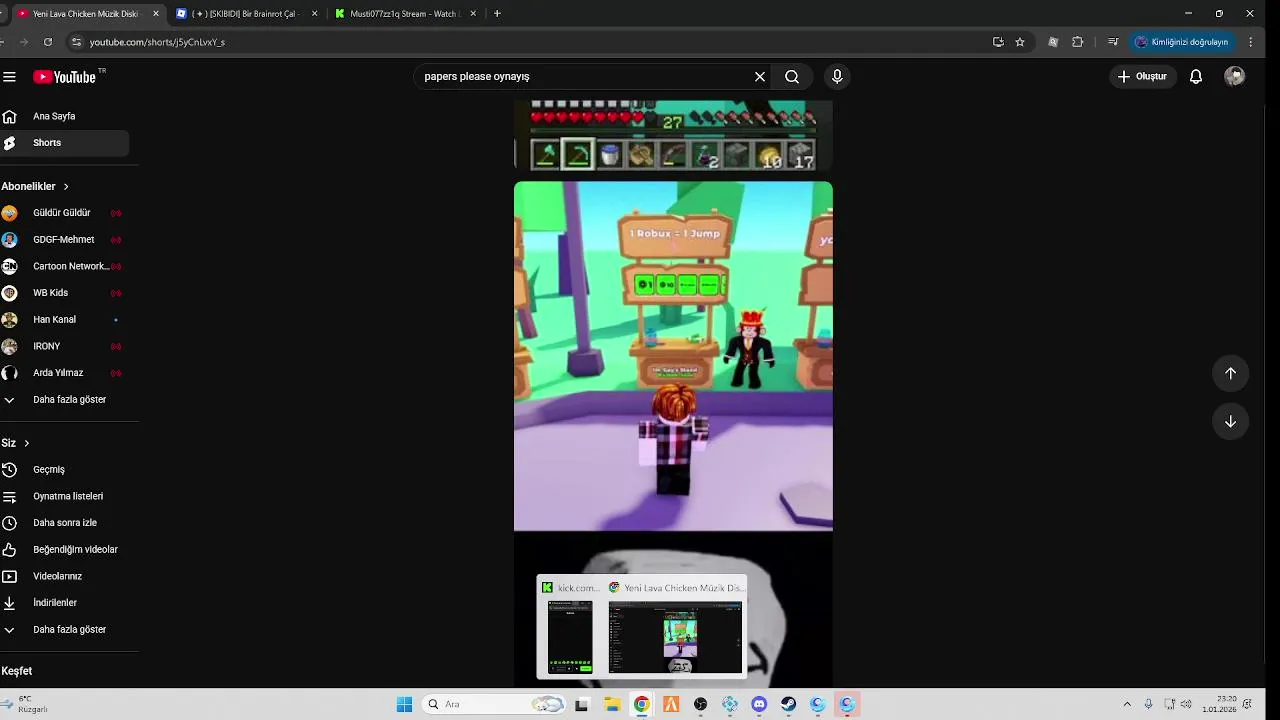Open Discord from the taskbar
This screenshot has width=1280, height=720.
tap(759, 704)
